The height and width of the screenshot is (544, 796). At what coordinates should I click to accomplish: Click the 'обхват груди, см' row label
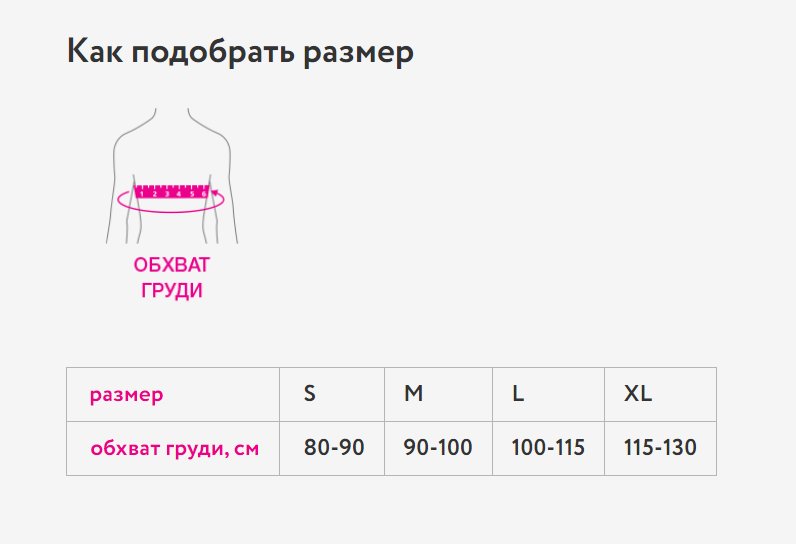click(174, 448)
